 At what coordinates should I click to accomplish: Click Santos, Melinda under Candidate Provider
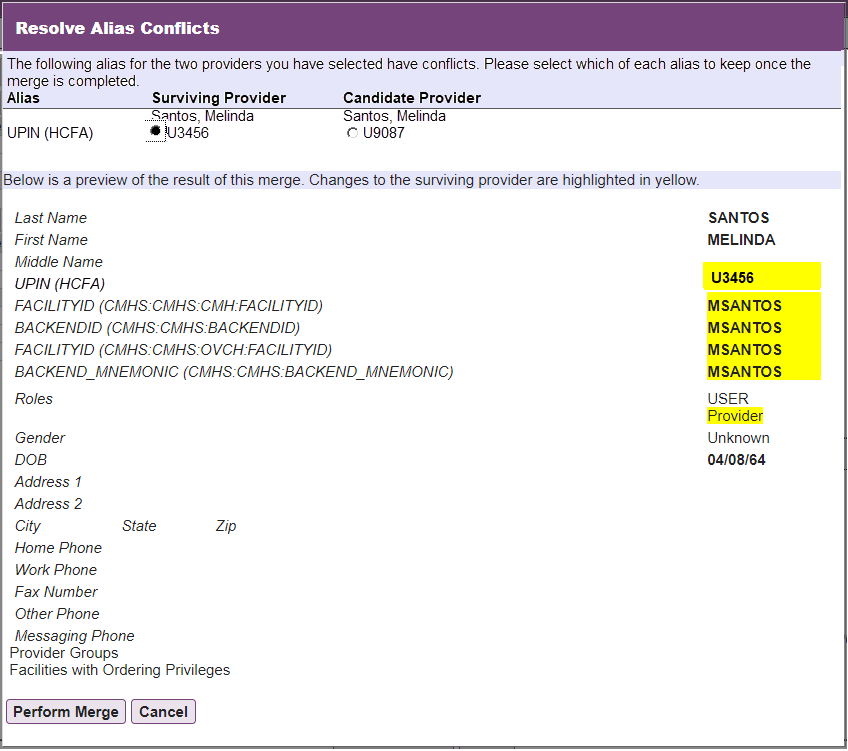(394, 116)
